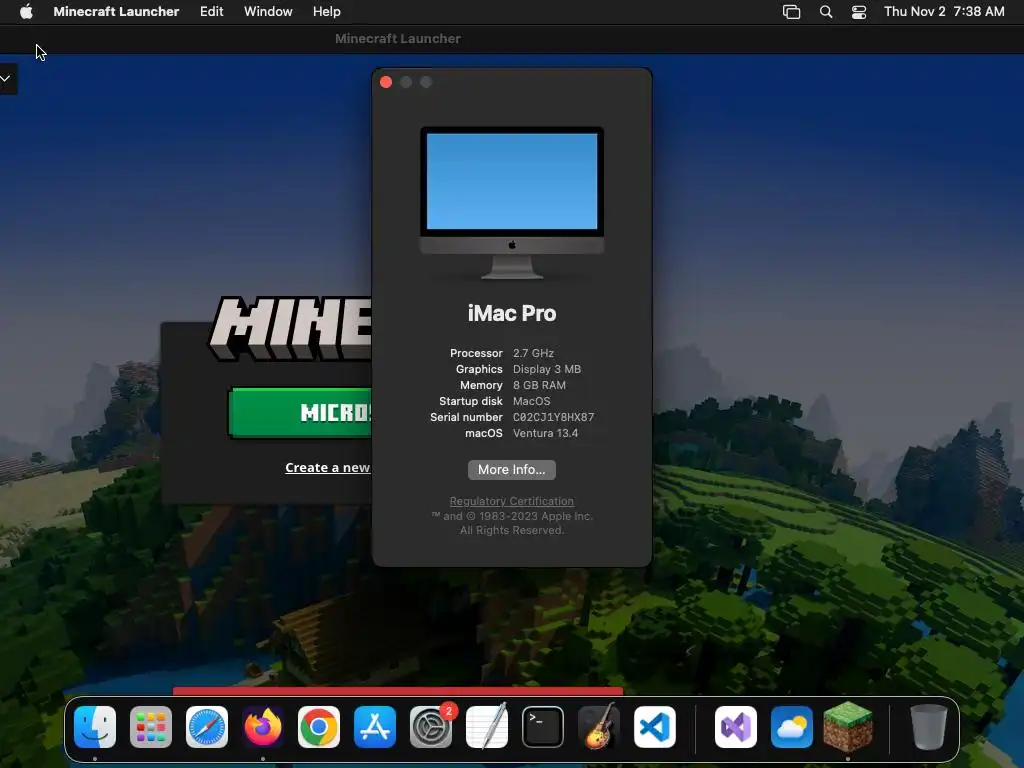Click the red progress bar above dock

tap(398, 691)
